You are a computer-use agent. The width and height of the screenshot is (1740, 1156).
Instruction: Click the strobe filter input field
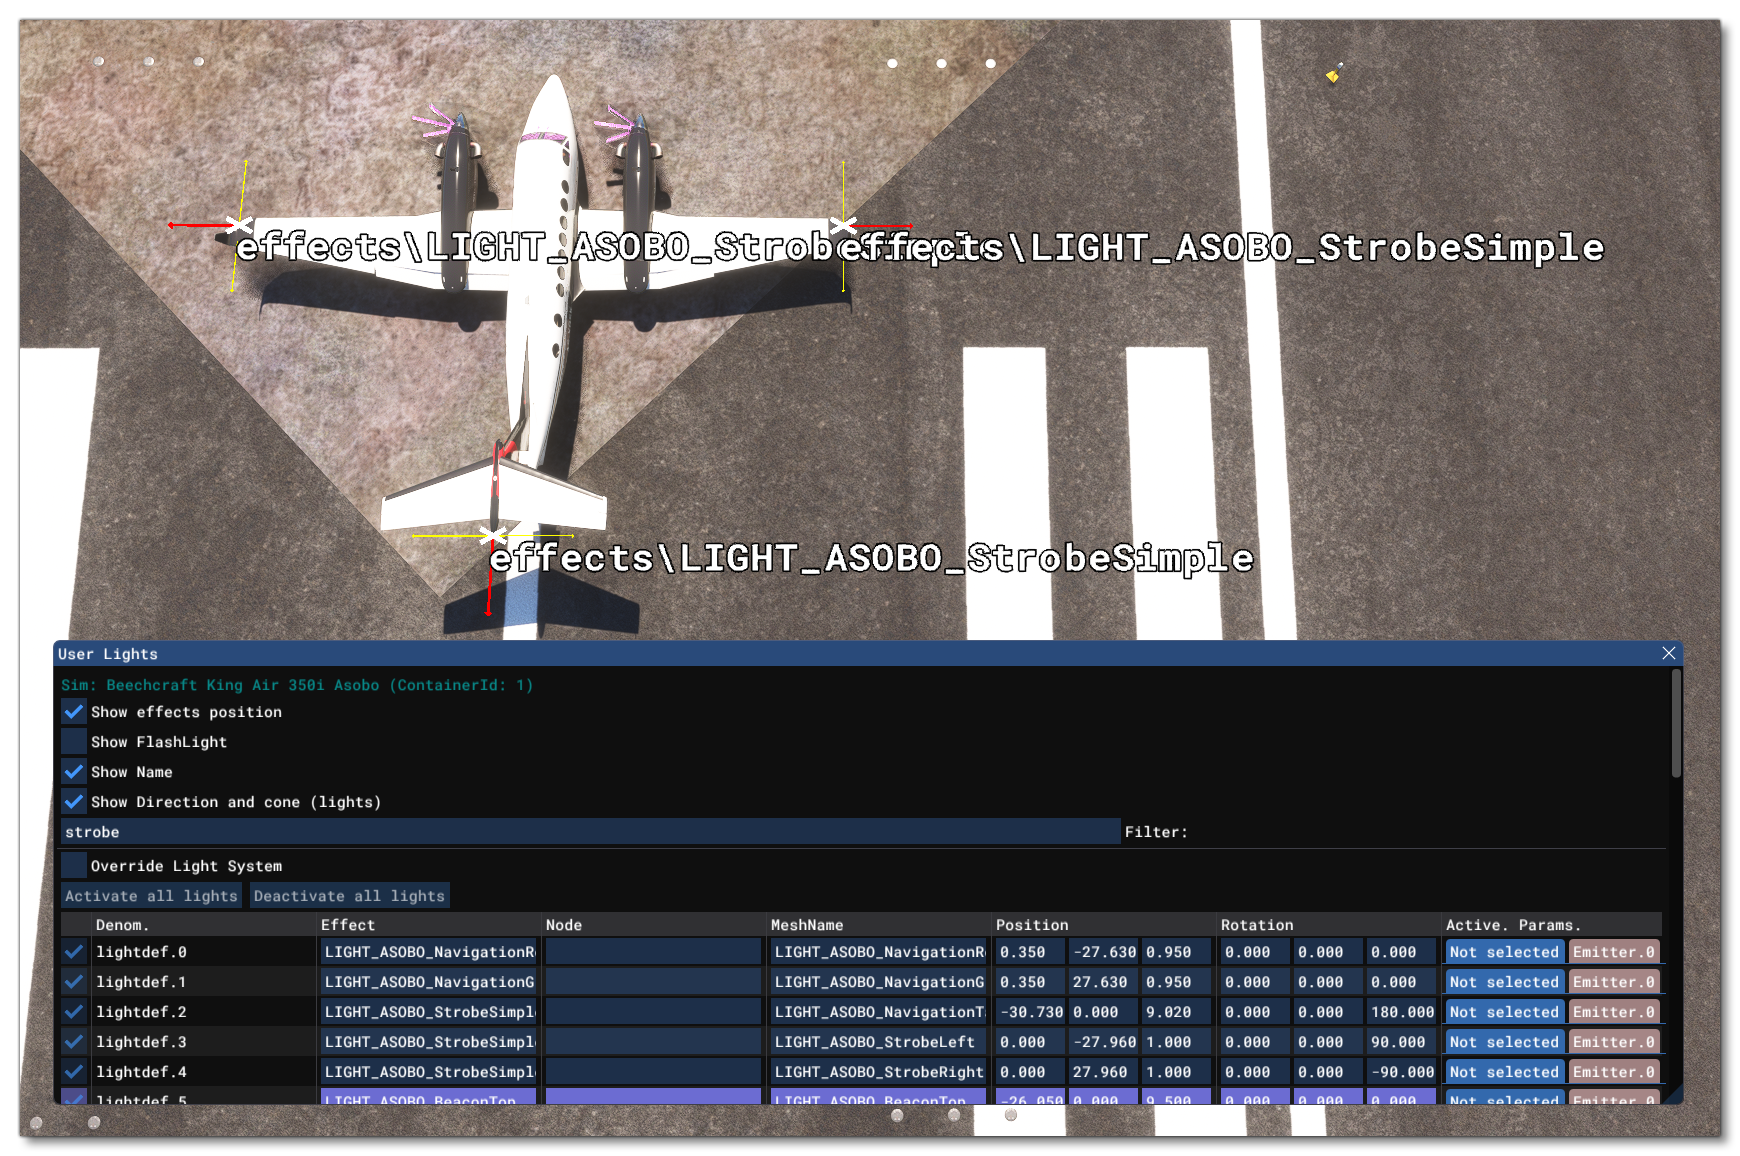click(x=590, y=831)
